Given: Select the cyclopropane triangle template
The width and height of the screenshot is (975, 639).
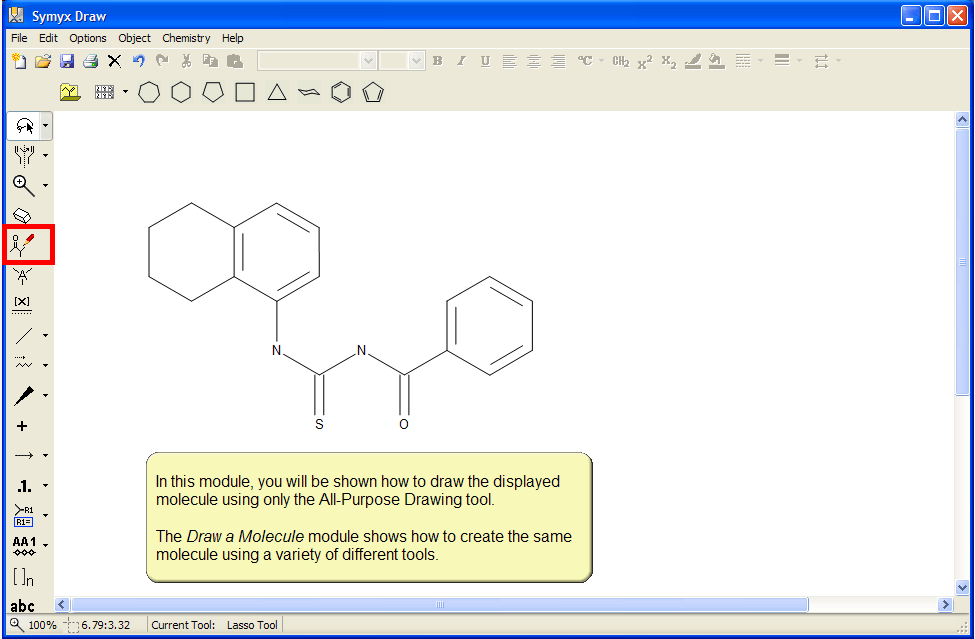Looking at the screenshot, I should [277, 93].
